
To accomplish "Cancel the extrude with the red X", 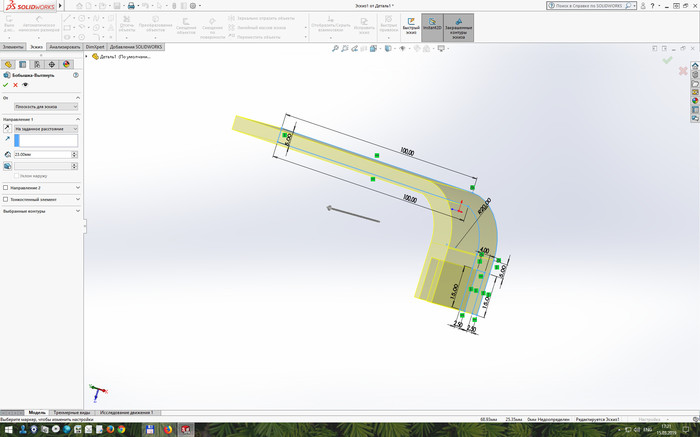I will [15, 85].
